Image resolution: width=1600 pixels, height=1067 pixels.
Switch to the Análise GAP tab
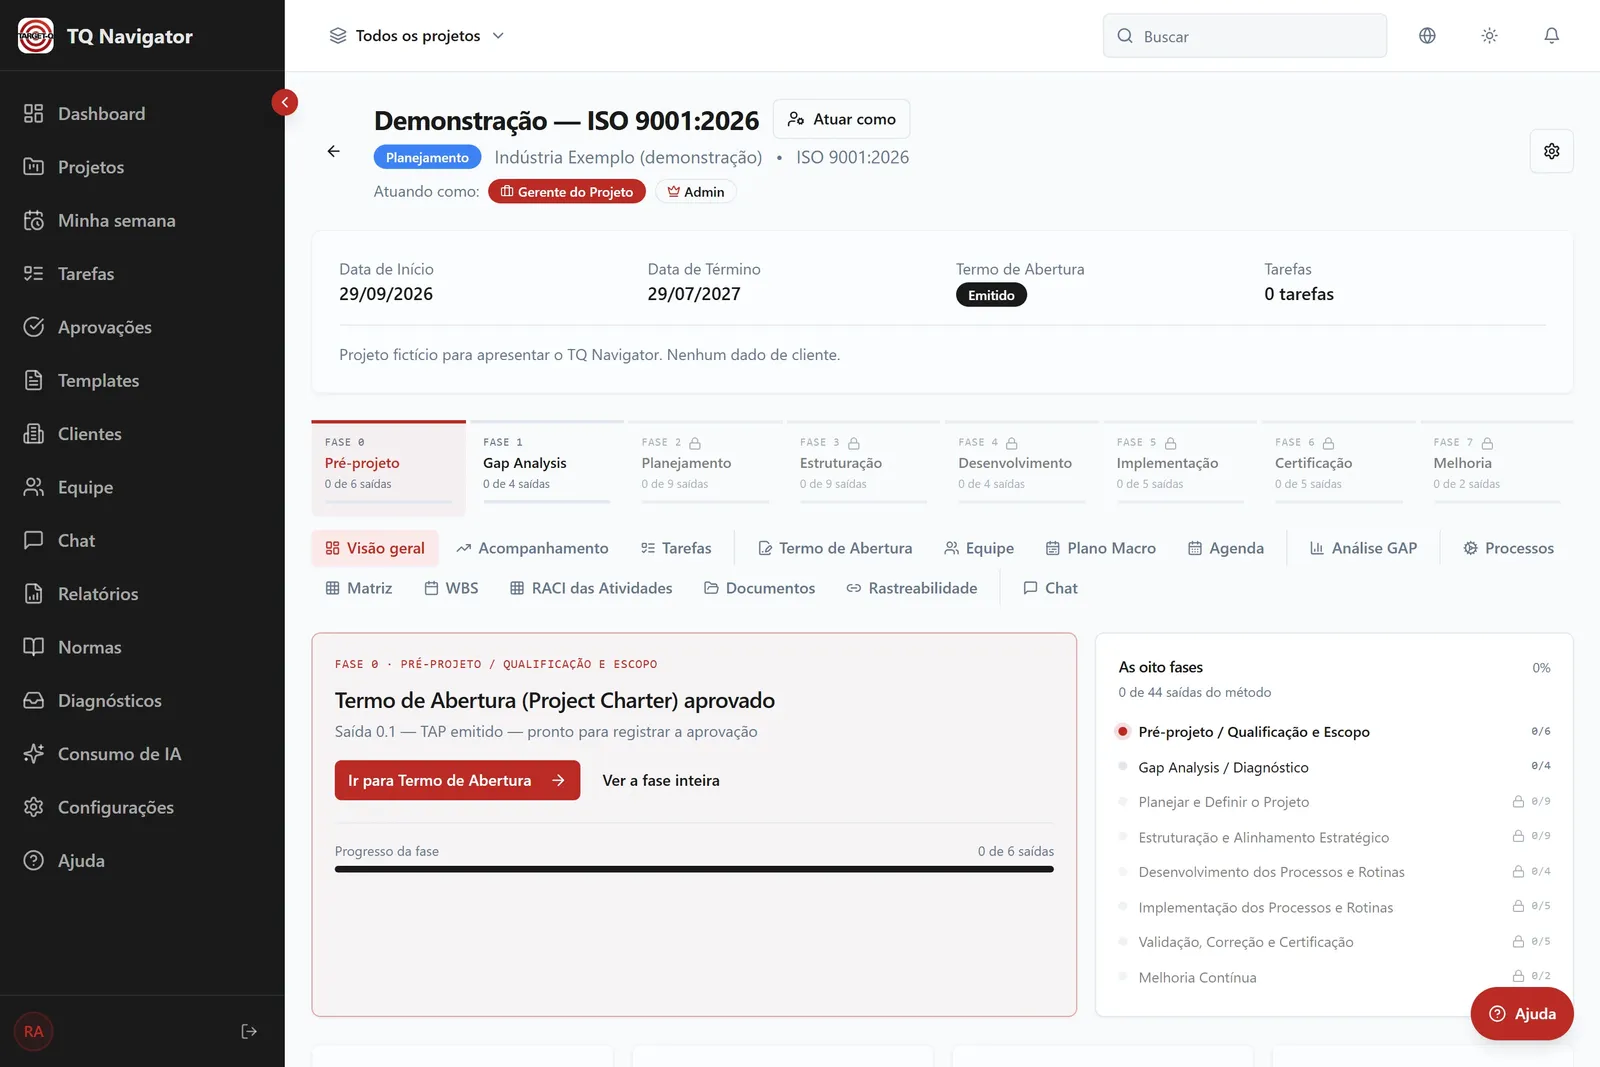(1363, 548)
